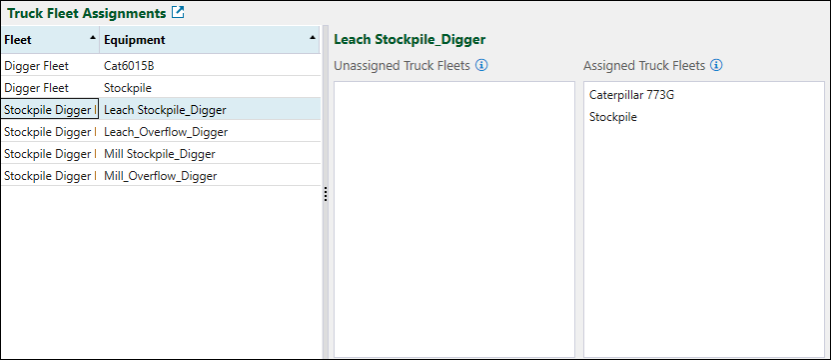Image resolution: width=831 pixels, height=360 pixels.
Task: Select Mill_Overflow_Digger row
Action: pyautogui.click(x=160, y=175)
